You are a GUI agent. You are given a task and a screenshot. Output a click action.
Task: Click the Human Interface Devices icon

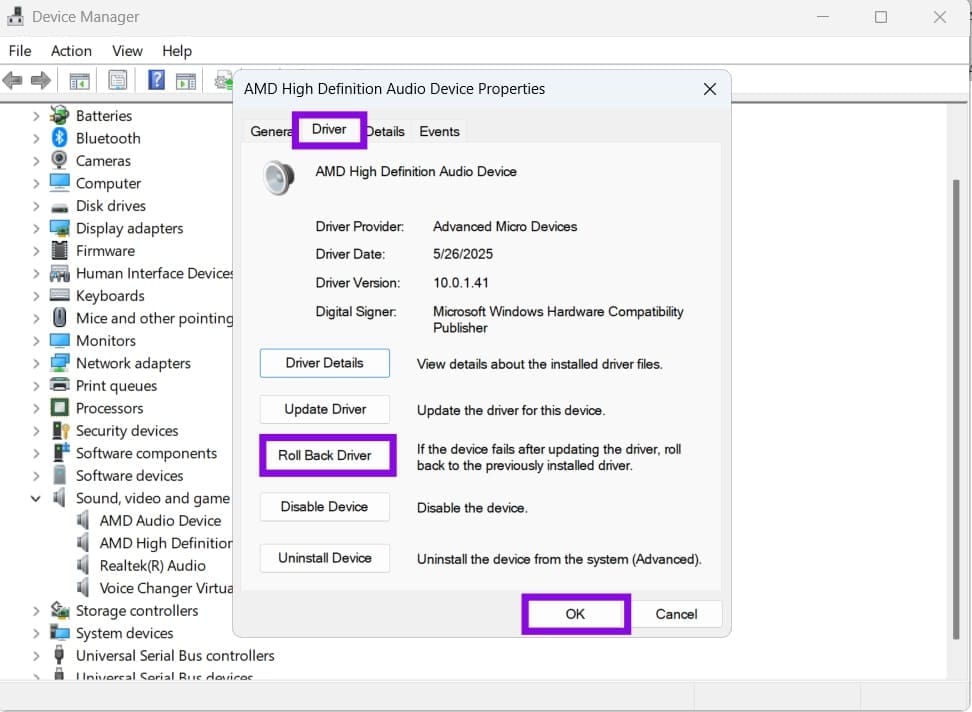[60, 273]
